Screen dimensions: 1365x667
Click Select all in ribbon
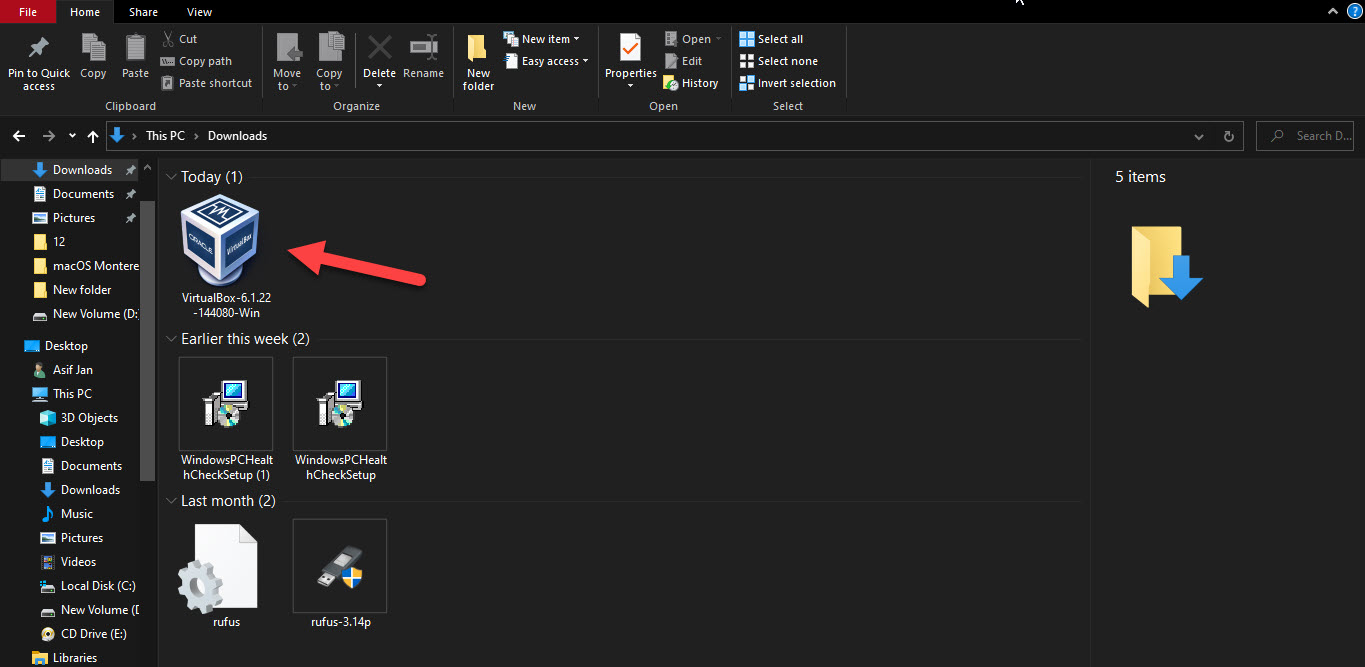click(771, 39)
